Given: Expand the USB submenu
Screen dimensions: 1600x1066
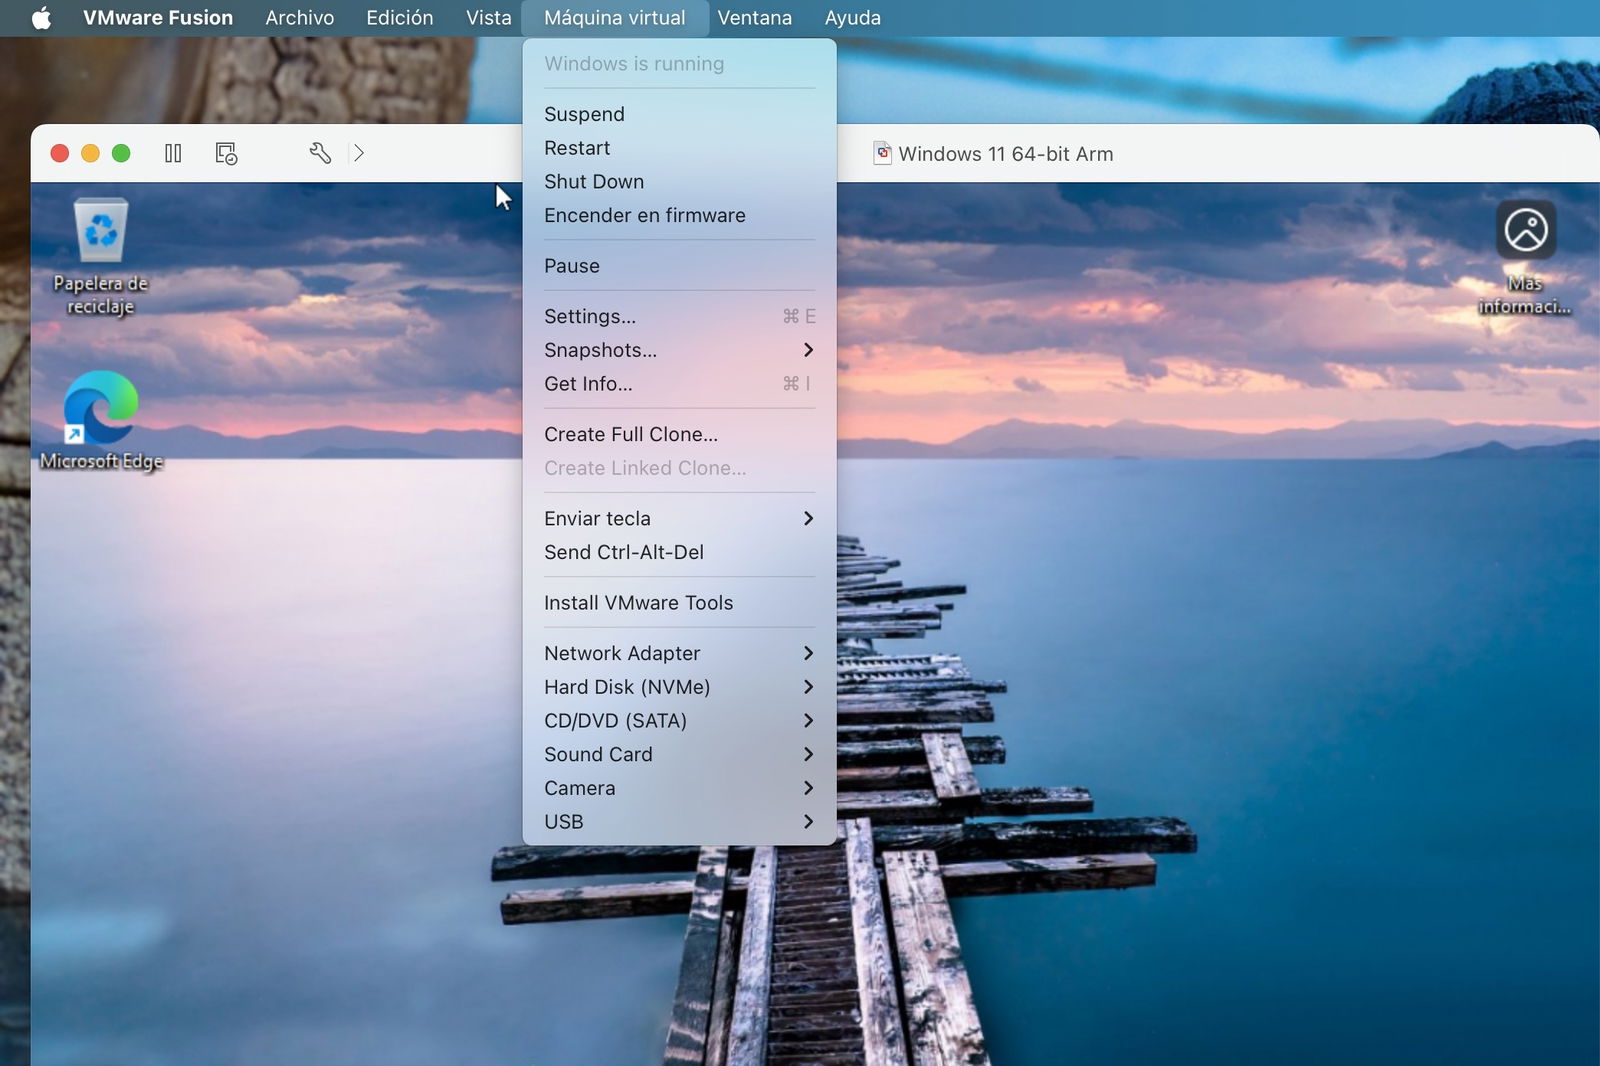Looking at the screenshot, I should (x=679, y=822).
